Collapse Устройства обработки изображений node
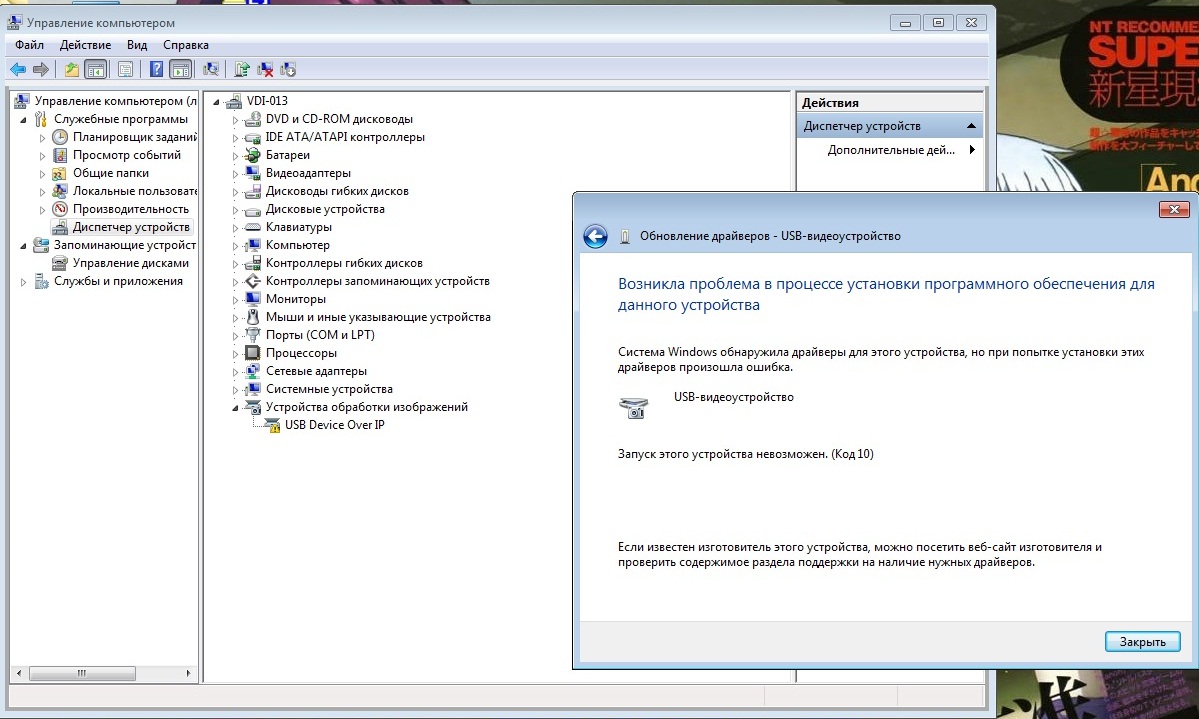 click(x=237, y=407)
